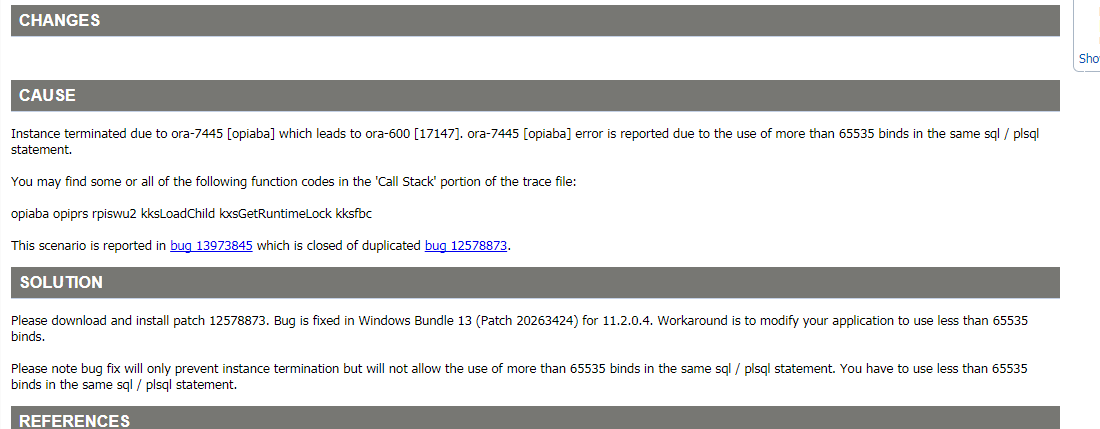Click the CHANGES section header

click(535, 21)
